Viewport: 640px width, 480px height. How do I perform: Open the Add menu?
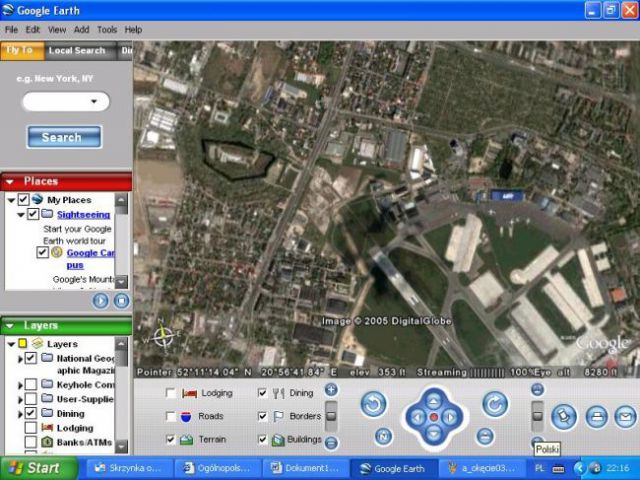click(x=81, y=29)
